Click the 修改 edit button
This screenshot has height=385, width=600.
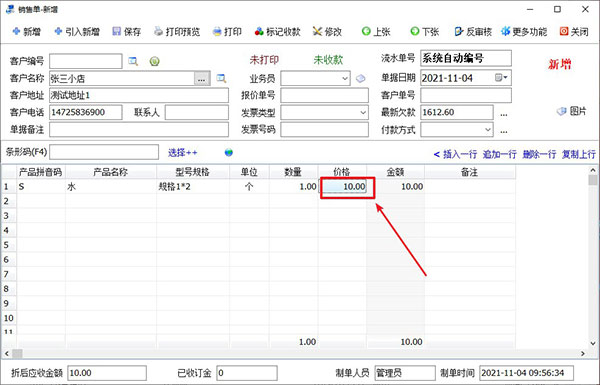327,31
